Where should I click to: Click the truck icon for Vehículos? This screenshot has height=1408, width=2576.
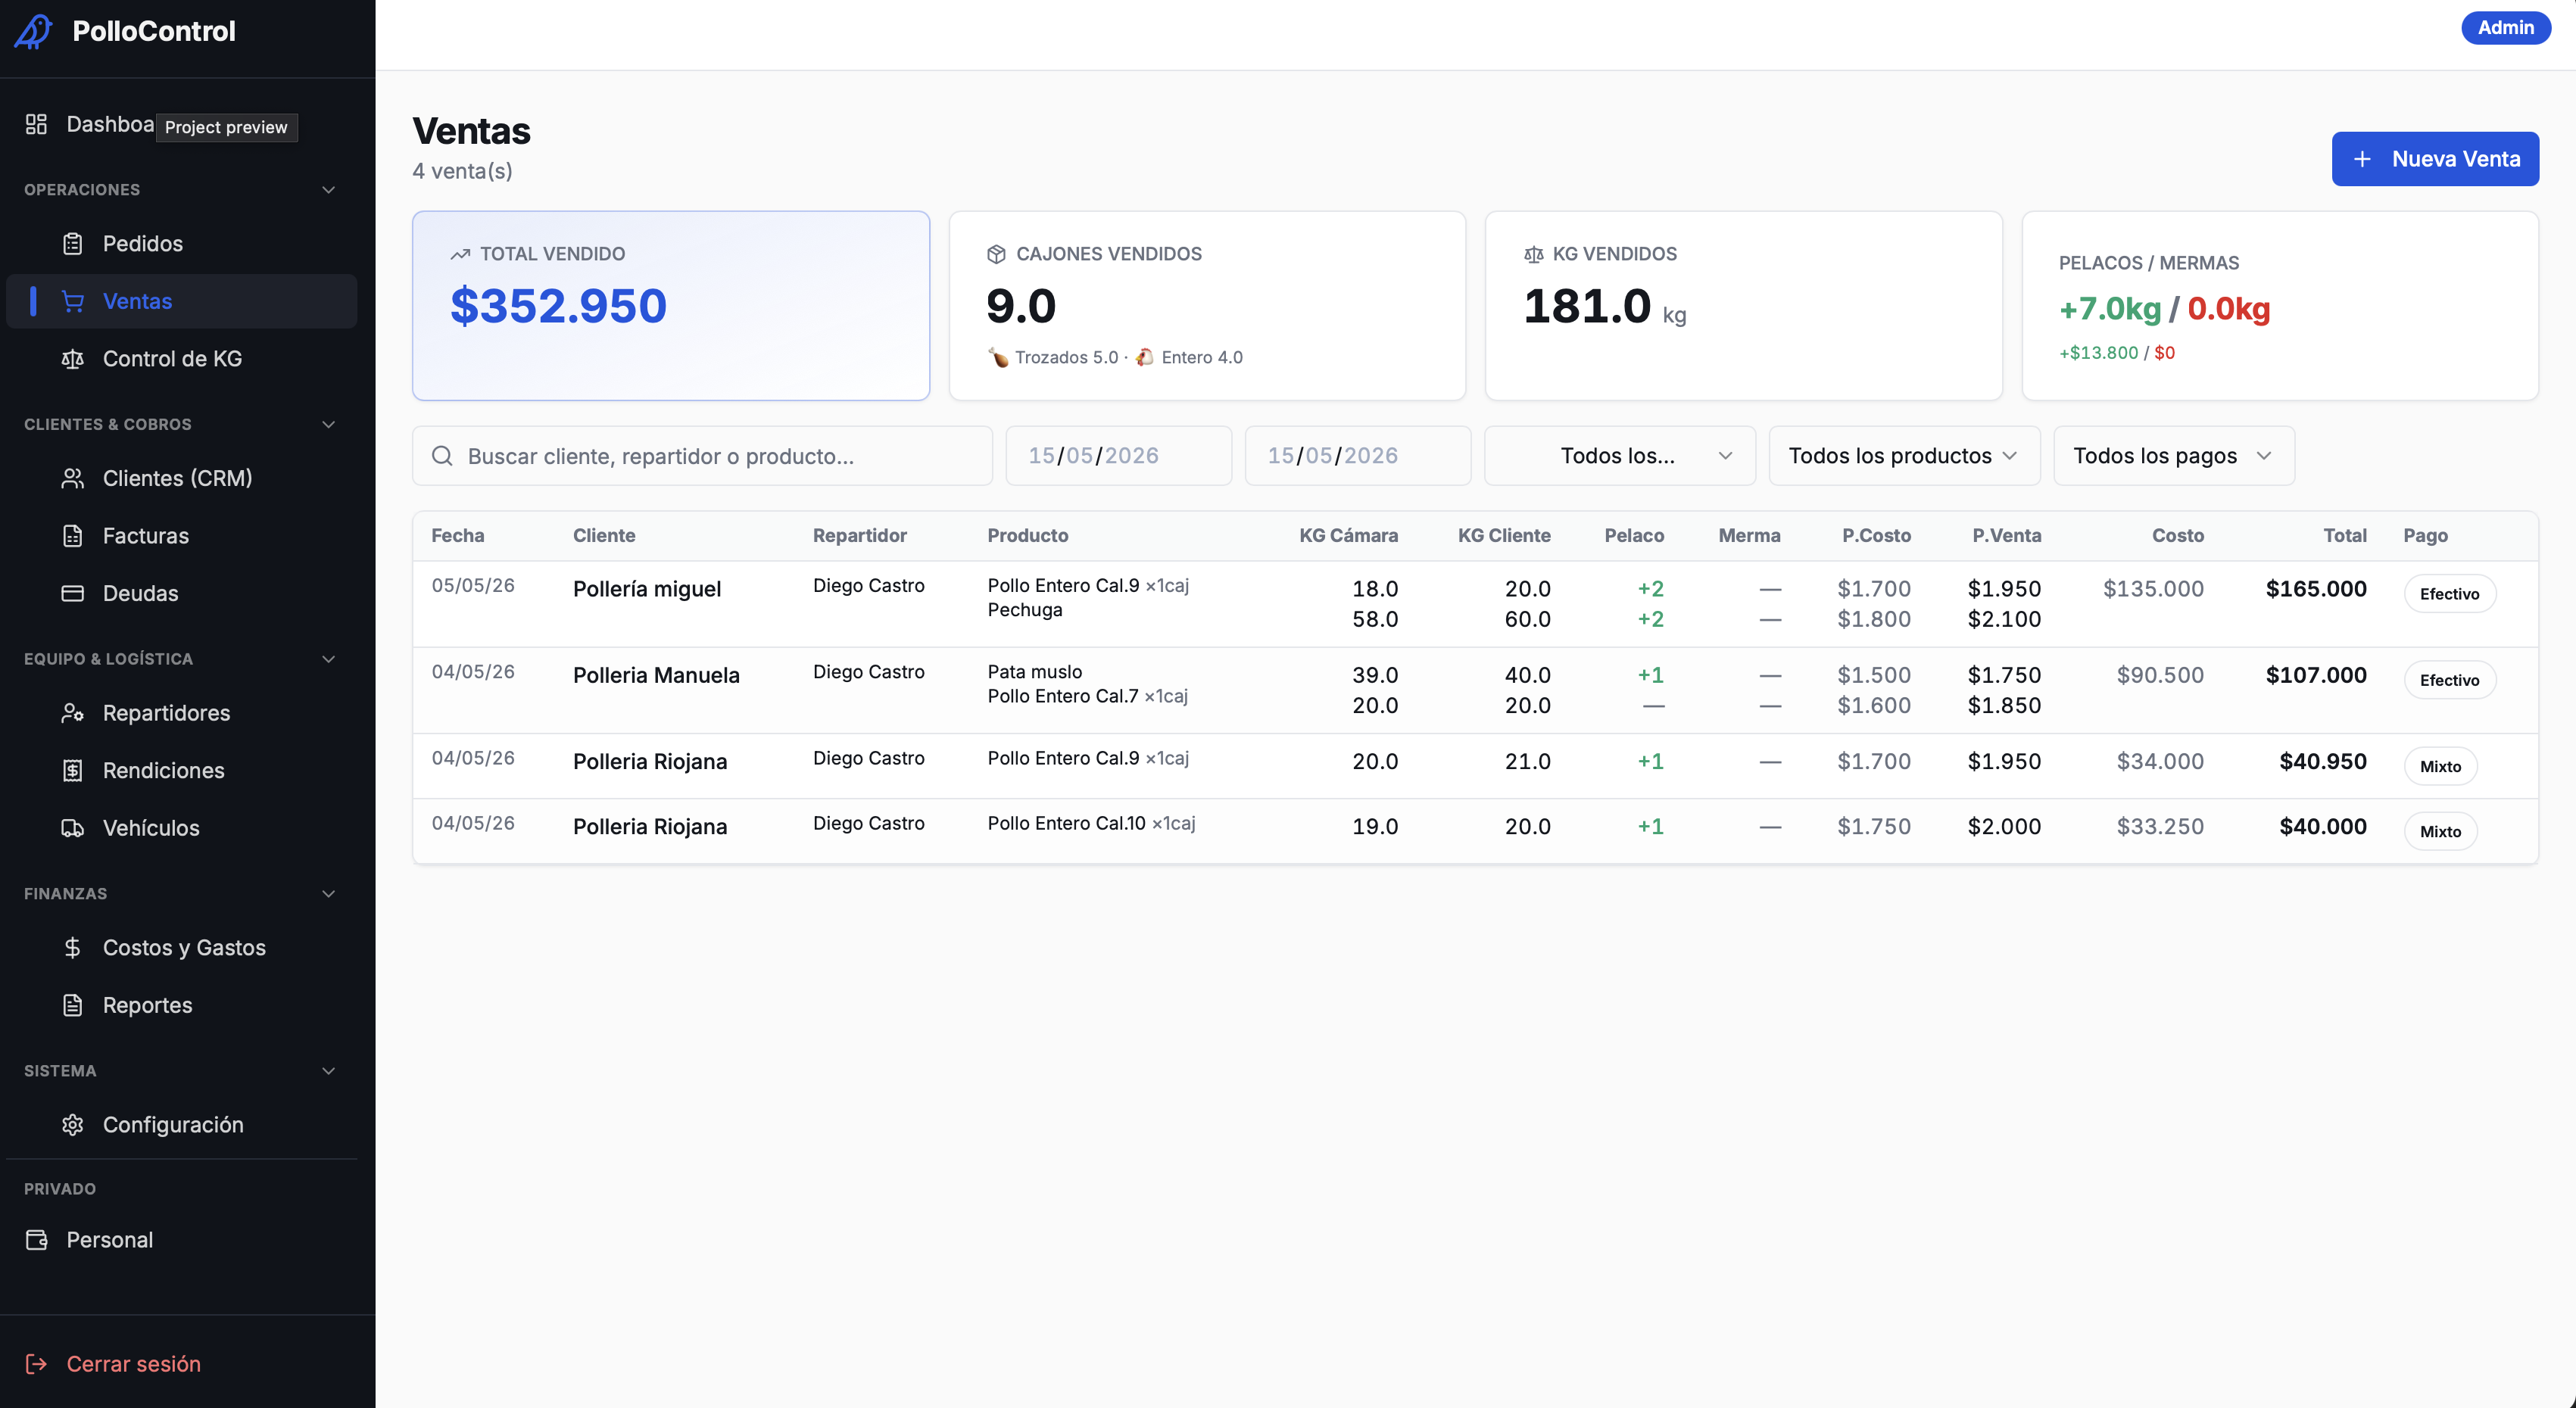(x=73, y=829)
